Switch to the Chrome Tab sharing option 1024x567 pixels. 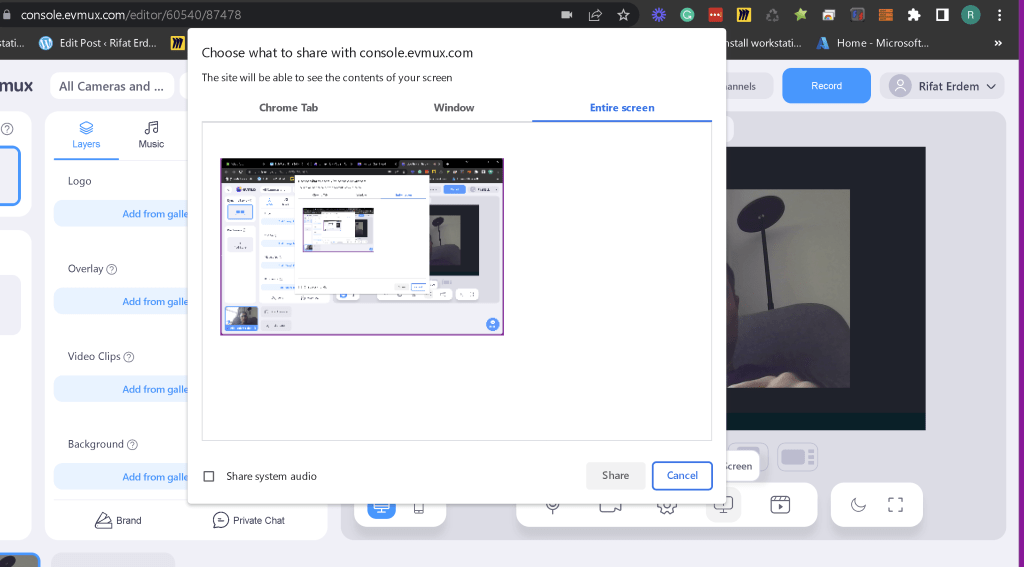(288, 108)
